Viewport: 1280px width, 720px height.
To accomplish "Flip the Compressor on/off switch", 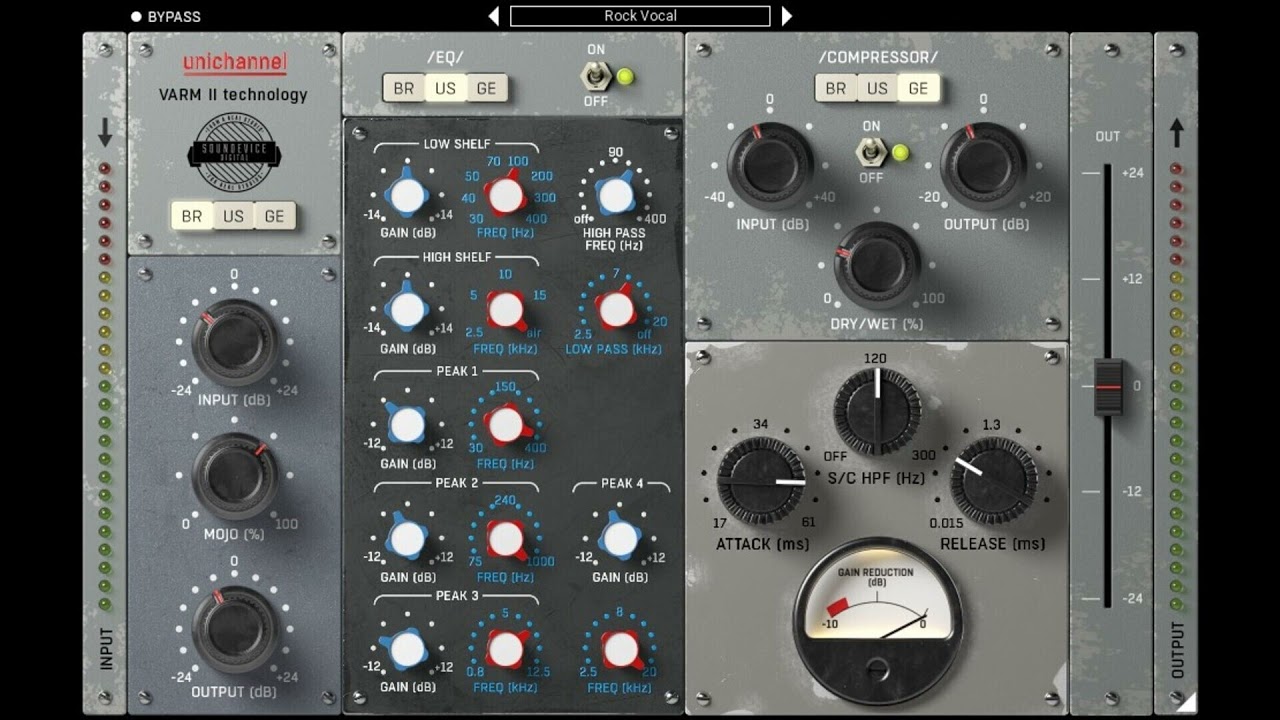I will coord(870,152).
